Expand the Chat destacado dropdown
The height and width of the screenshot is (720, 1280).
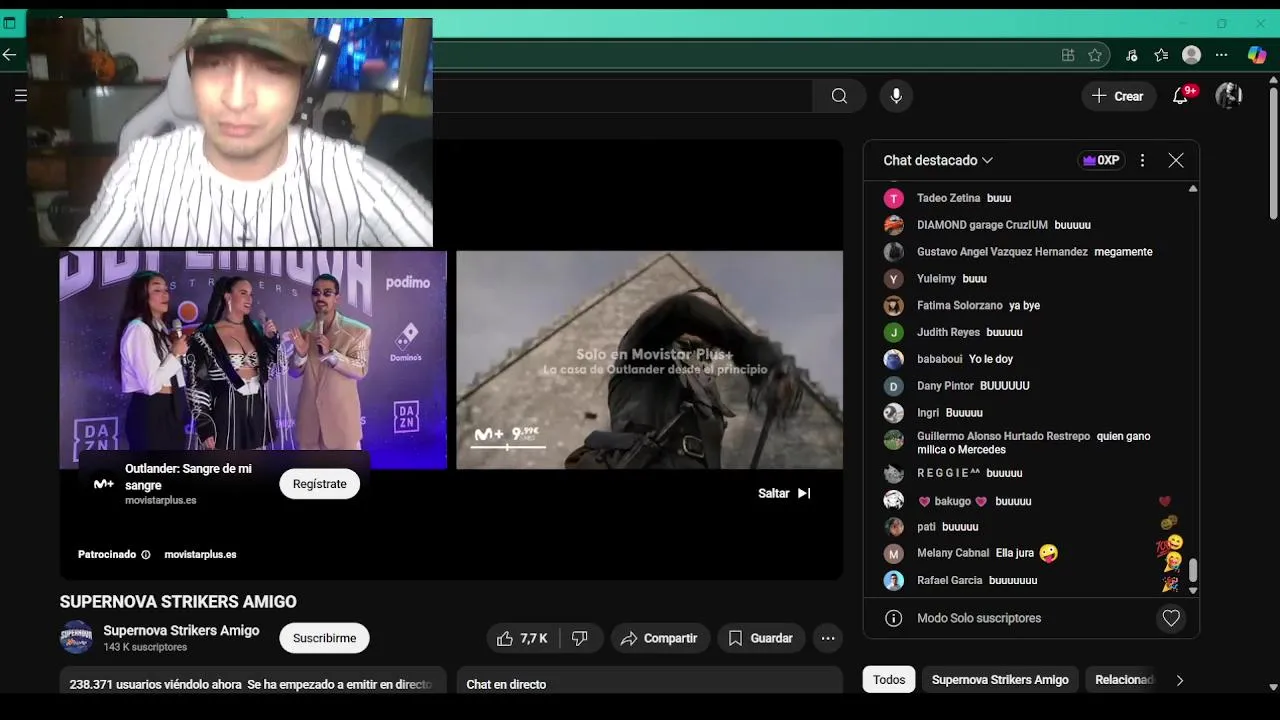tap(938, 160)
